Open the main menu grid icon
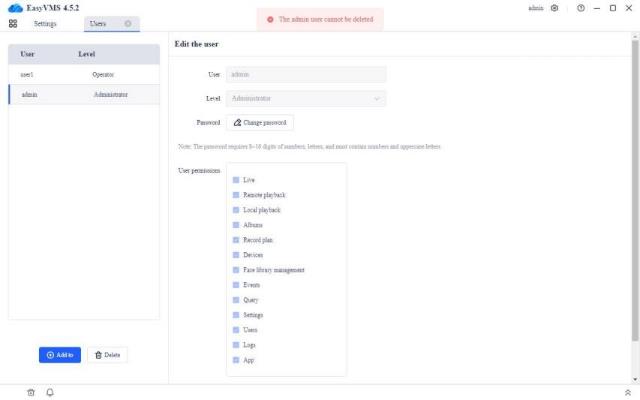The height and width of the screenshot is (400, 640). point(13,23)
